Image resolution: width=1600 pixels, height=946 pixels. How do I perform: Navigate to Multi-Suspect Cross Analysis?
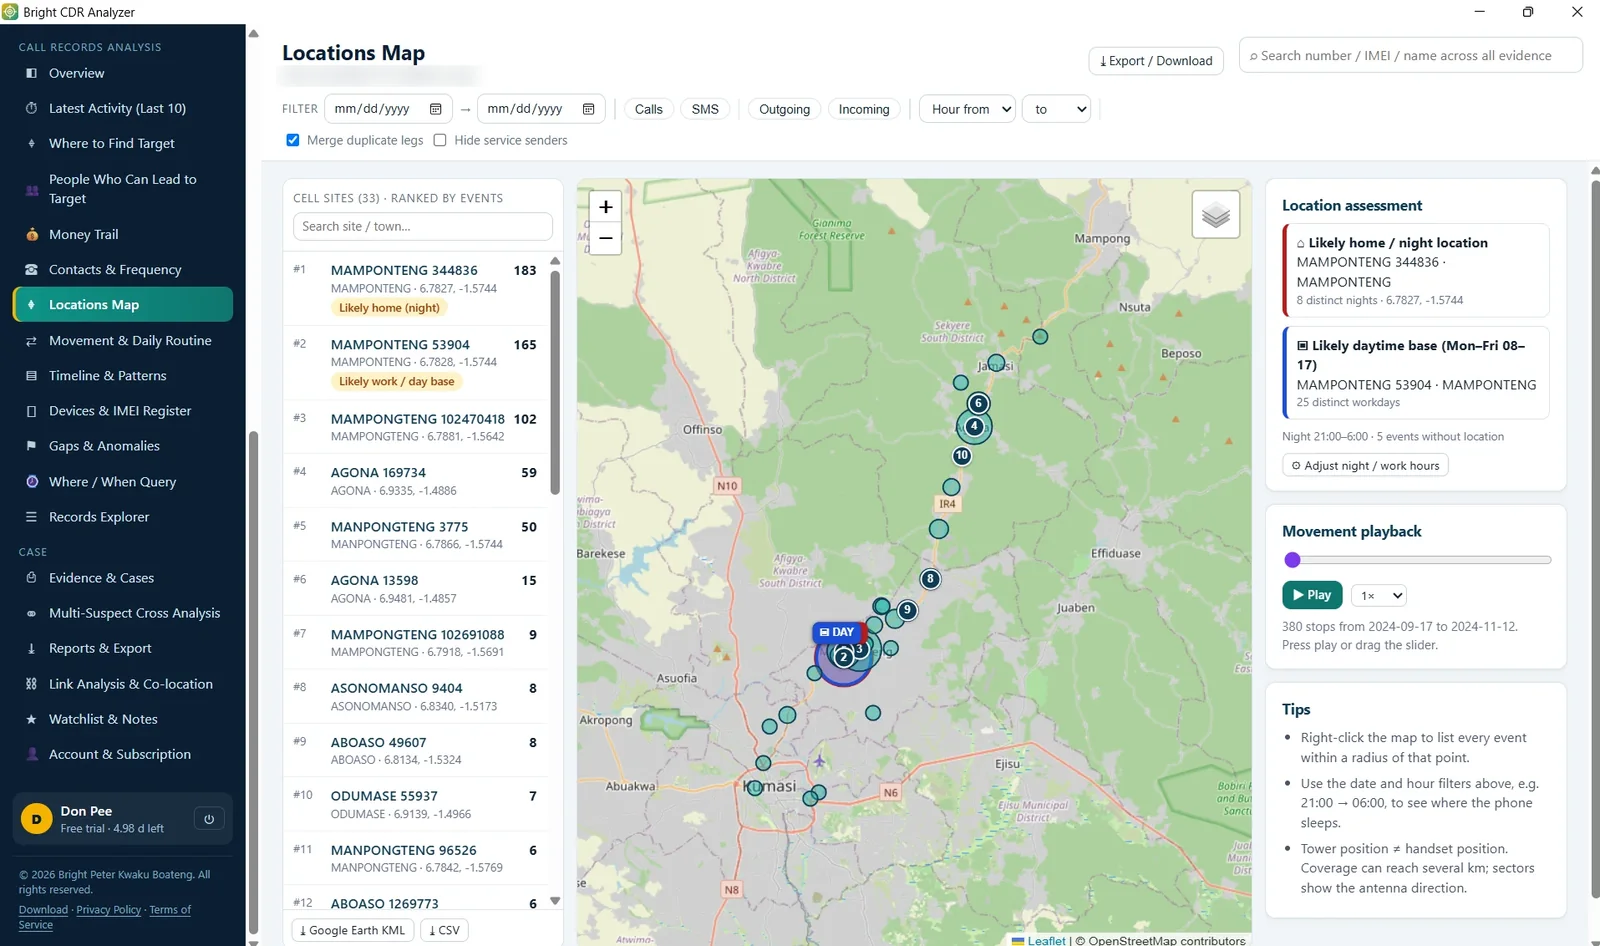(123, 613)
